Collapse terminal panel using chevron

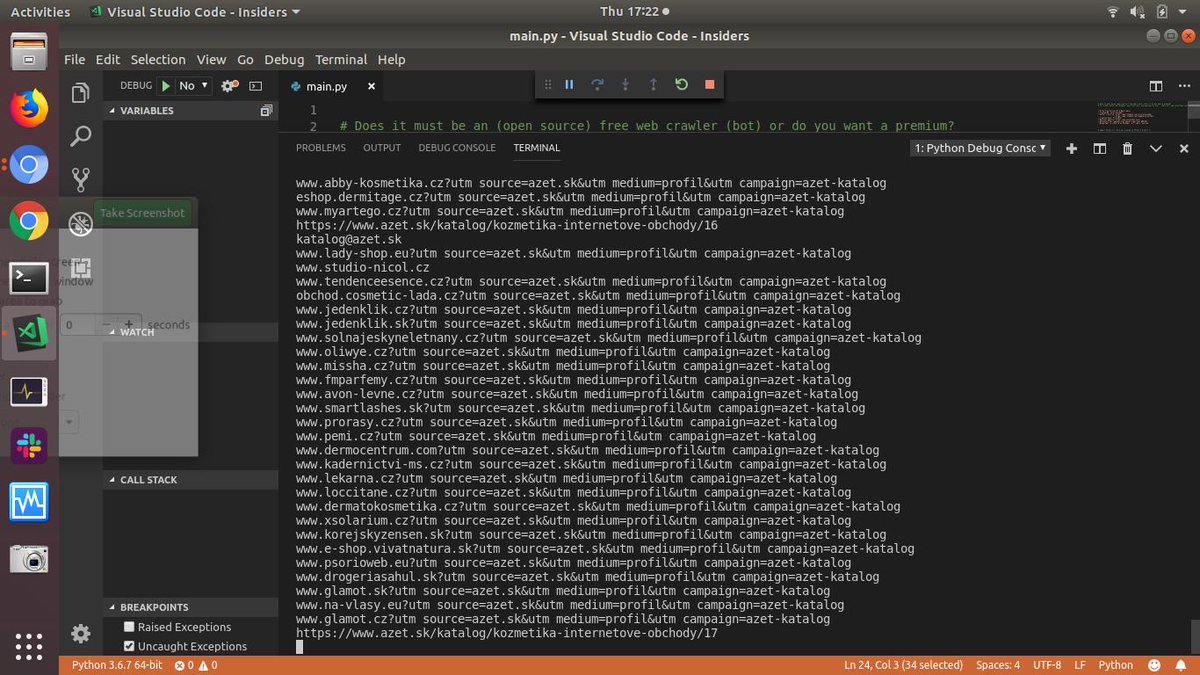[x=1156, y=148]
